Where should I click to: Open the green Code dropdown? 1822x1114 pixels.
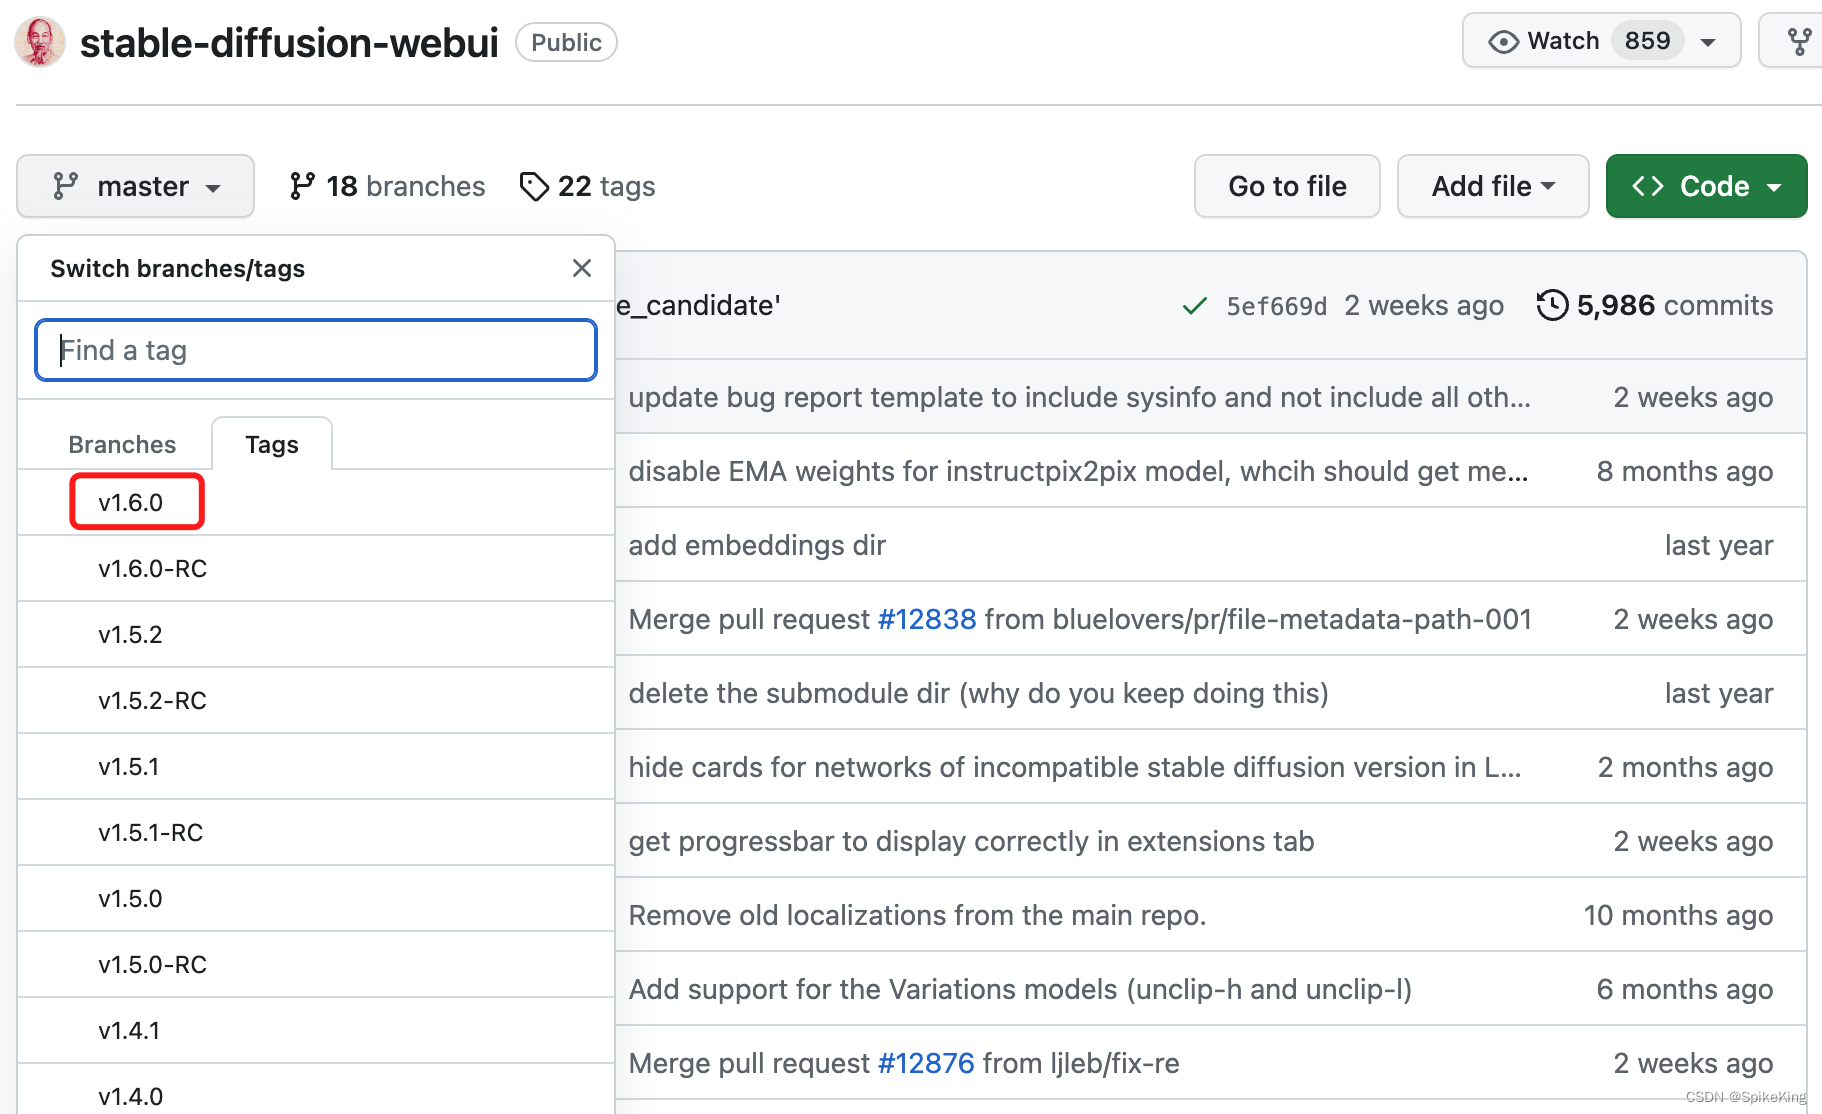[x=1706, y=186]
